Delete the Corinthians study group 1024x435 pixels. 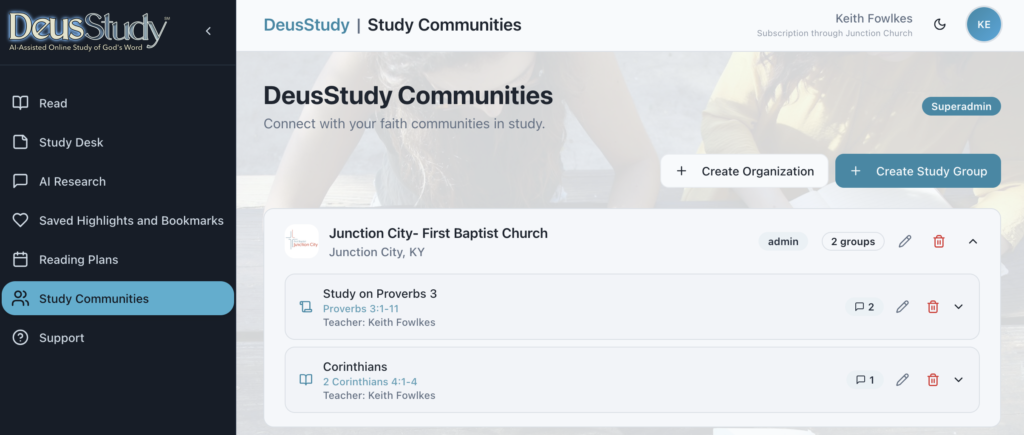[933, 380]
